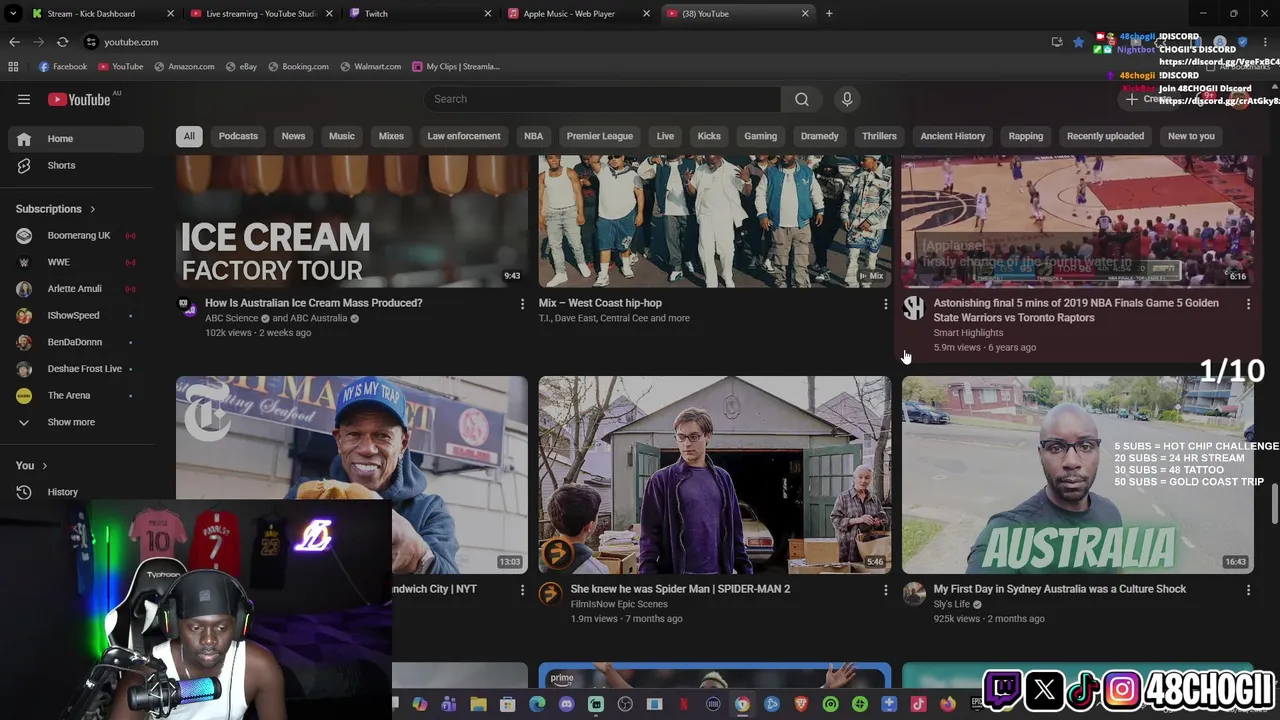This screenshot has width=1280, height=720.
Task: Open Boomerang UK subscription channel
Action: (76, 236)
